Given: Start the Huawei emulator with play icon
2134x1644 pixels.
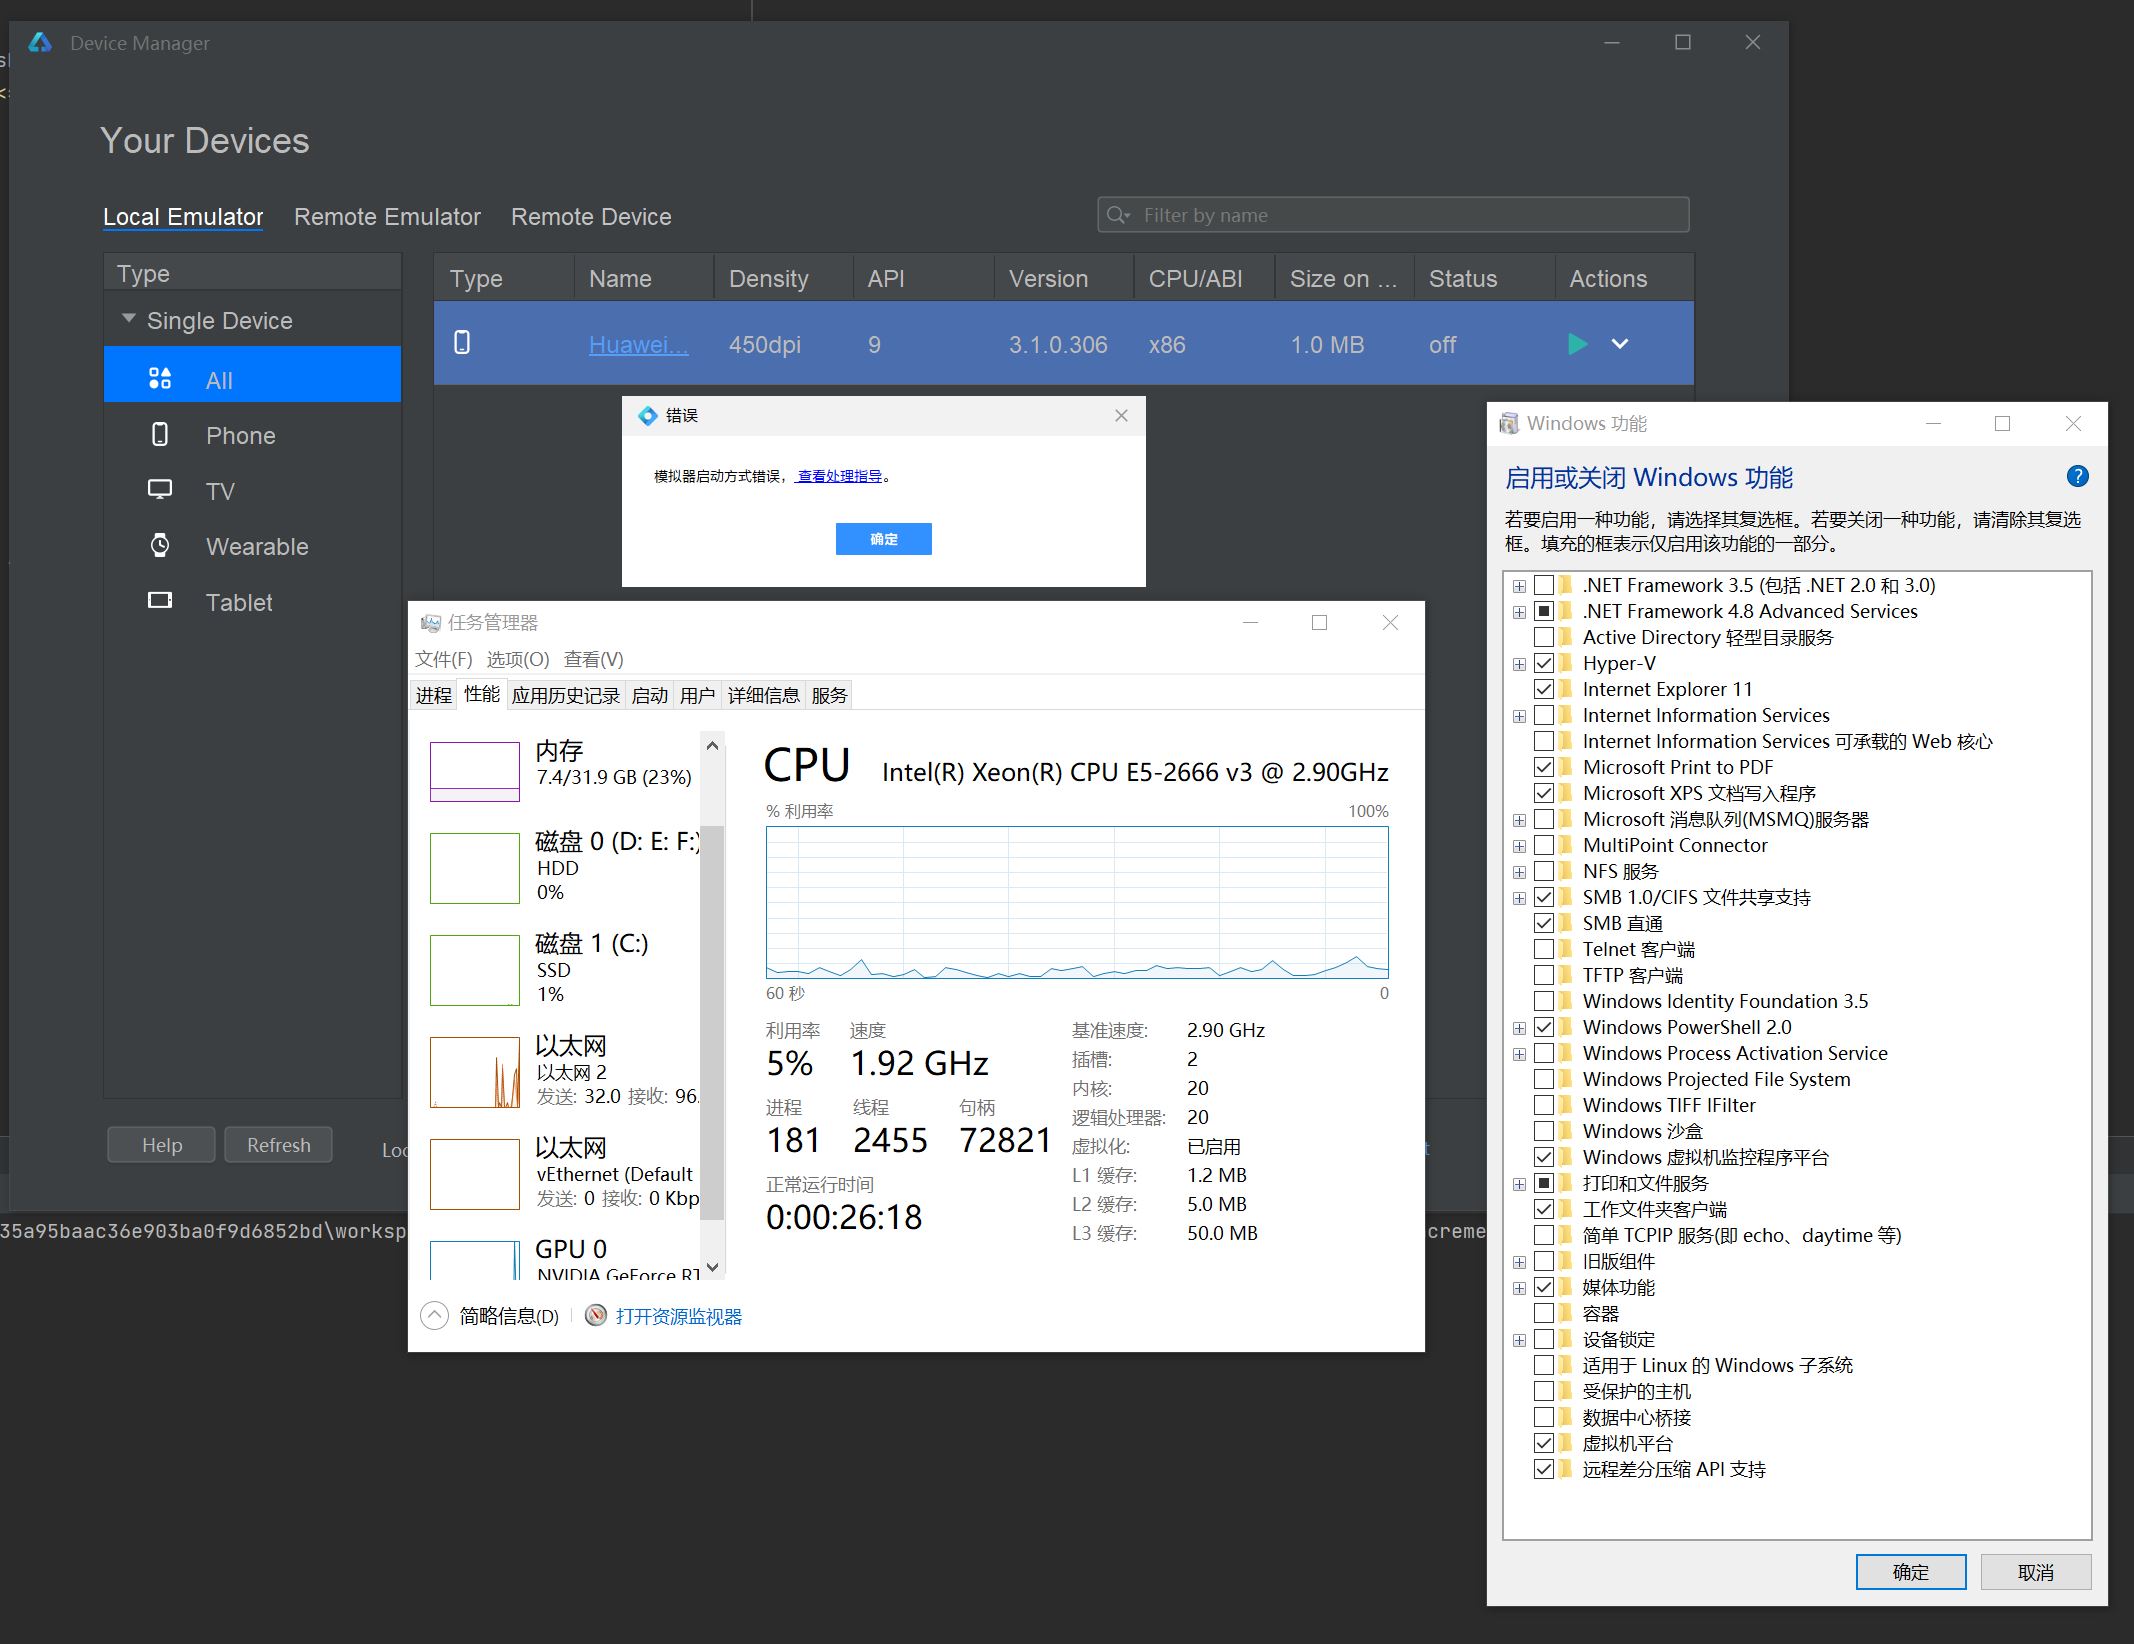Looking at the screenshot, I should click(x=1577, y=345).
